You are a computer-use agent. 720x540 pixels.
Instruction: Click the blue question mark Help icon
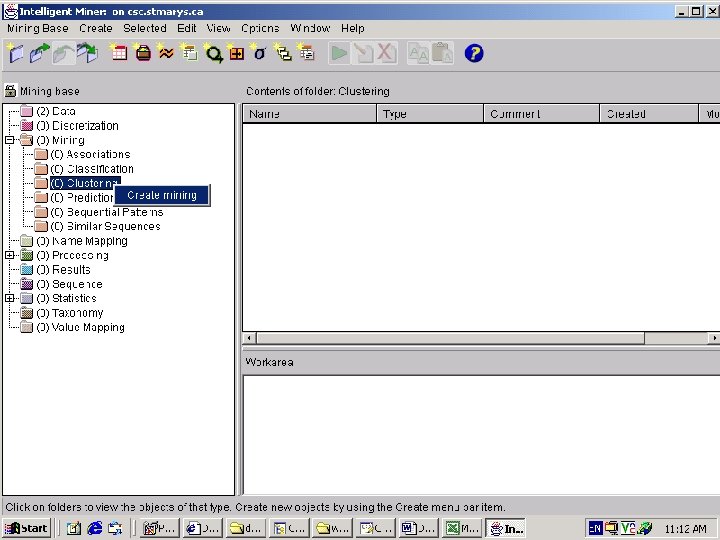click(473, 53)
